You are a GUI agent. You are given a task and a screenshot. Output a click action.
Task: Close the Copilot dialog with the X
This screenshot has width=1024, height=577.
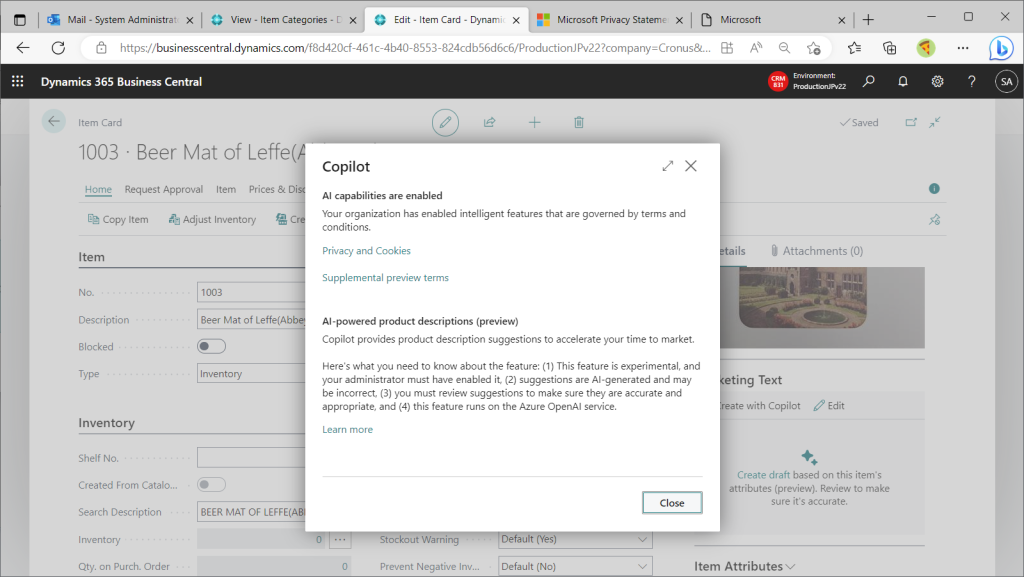(x=691, y=166)
